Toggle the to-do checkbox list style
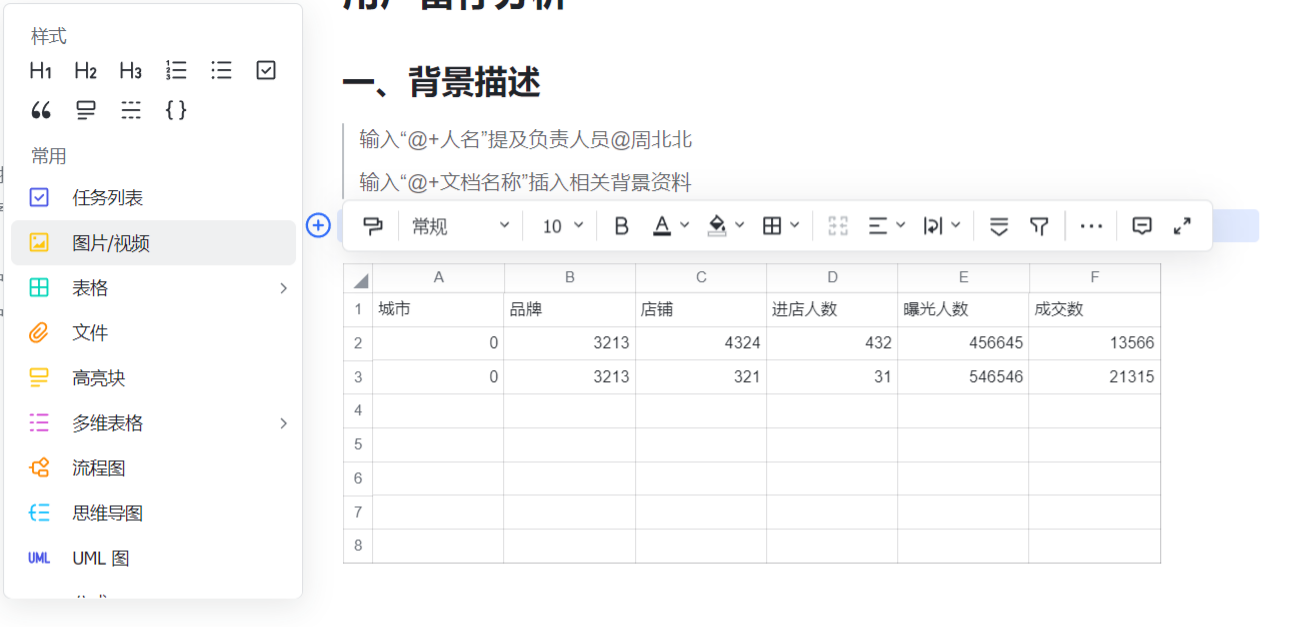Screen dimensions: 1289x627 tap(265, 70)
